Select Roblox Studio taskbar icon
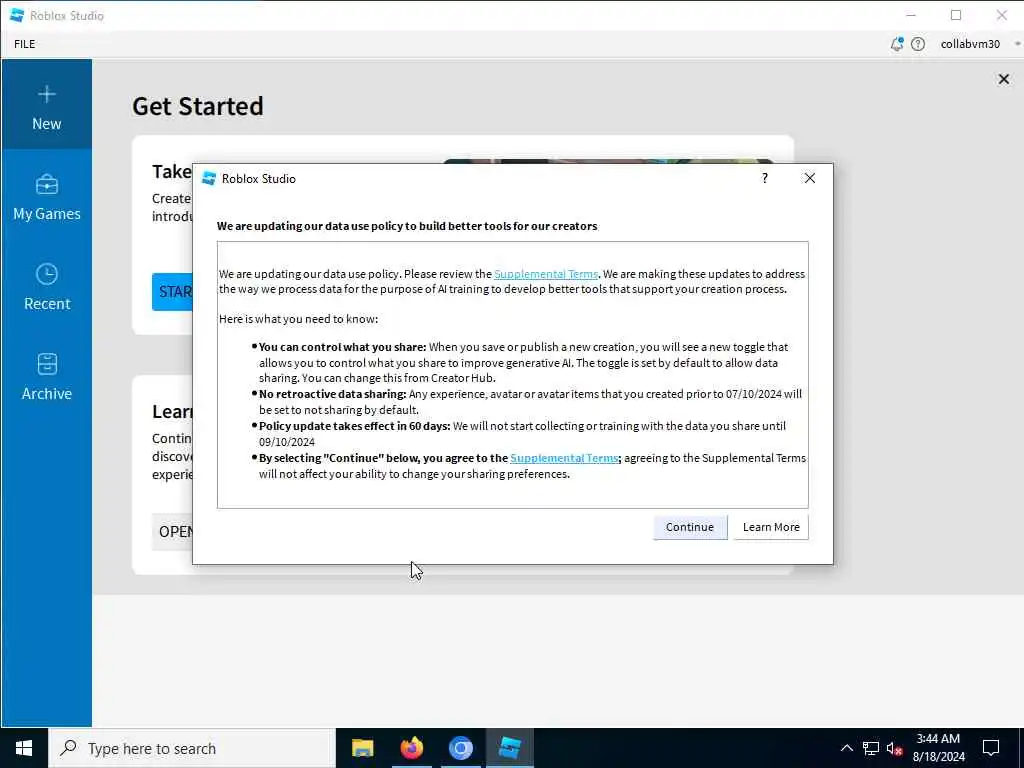 tap(509, 748)
